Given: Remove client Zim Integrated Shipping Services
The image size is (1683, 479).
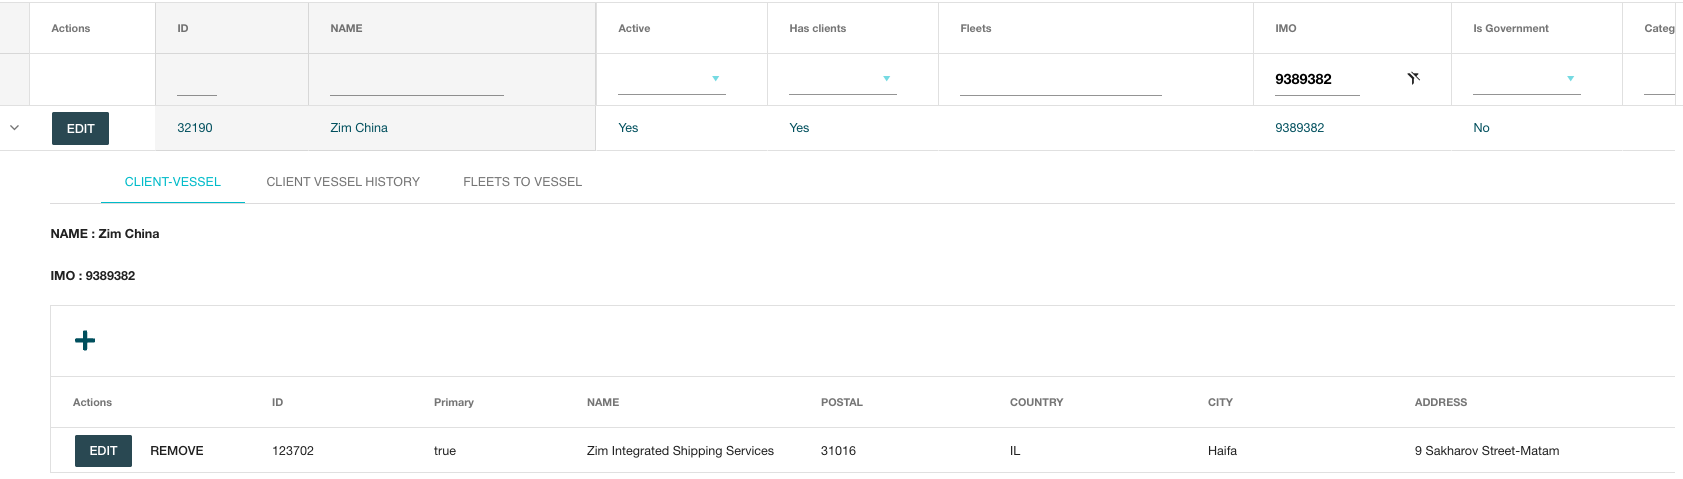Looking at the screenshot, I should [177, 451].
